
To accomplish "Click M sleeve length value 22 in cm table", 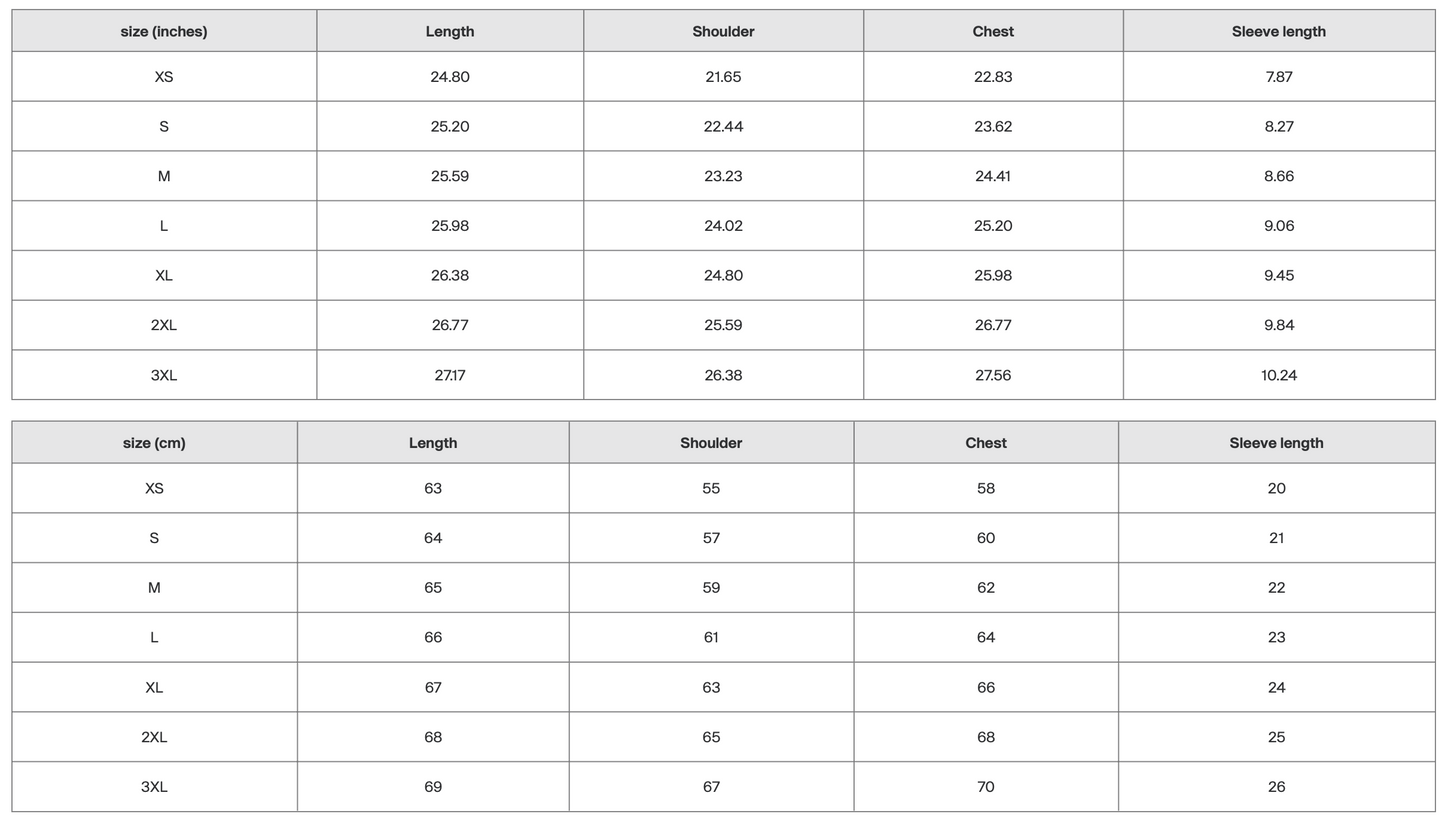I will [1276, 588].
